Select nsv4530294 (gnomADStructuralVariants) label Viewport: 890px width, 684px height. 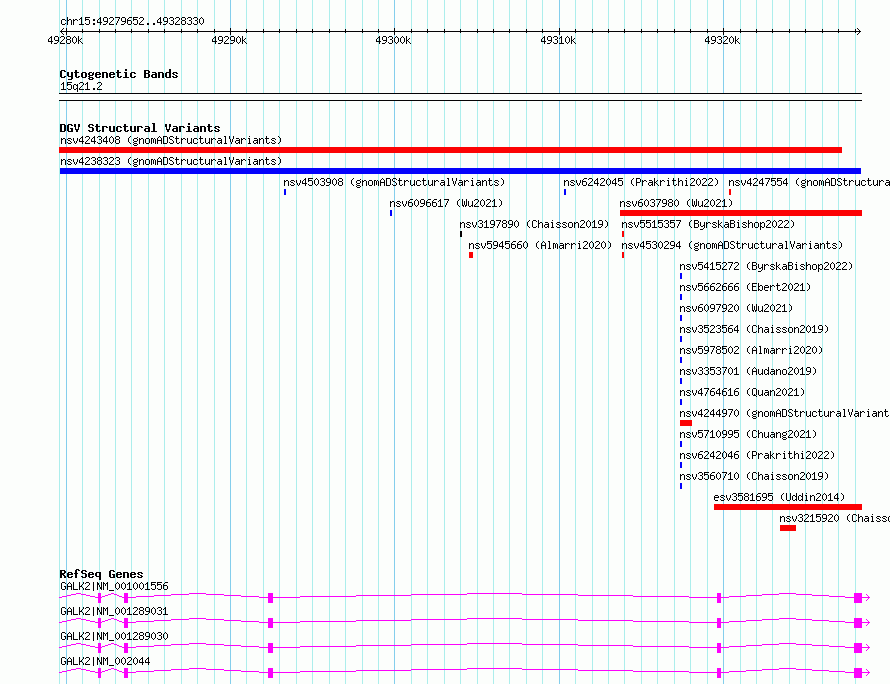point(732,245)
